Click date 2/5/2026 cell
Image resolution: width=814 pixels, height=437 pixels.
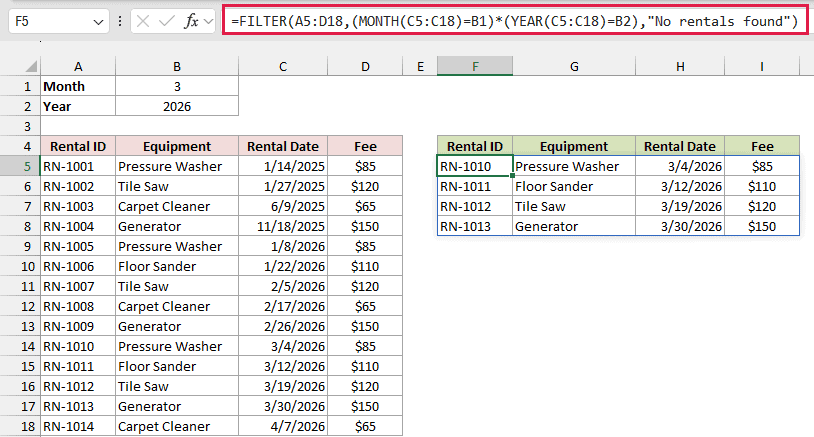click(283, 286)
